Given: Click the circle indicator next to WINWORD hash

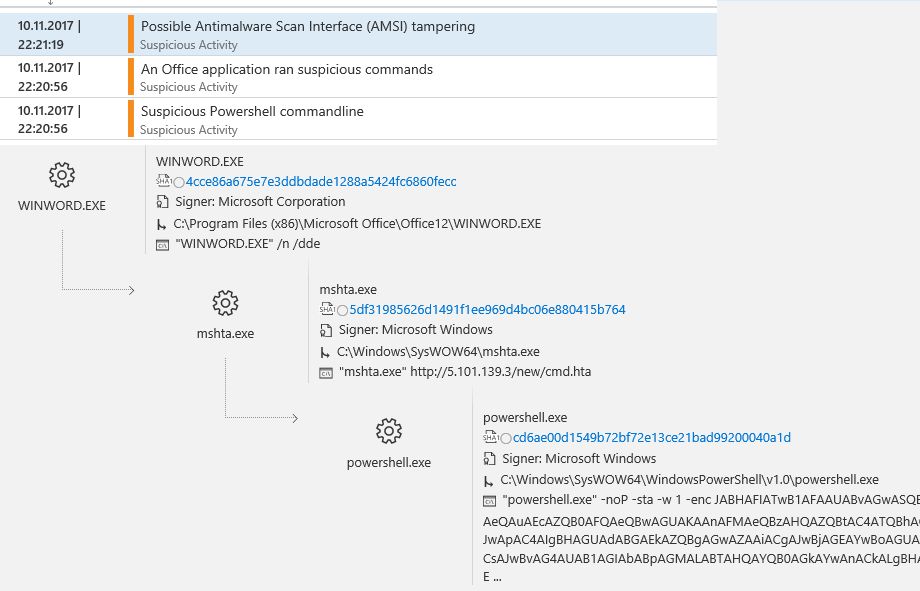Looking at the screenshot, I should pyautogui.click(x=179, y=183).
